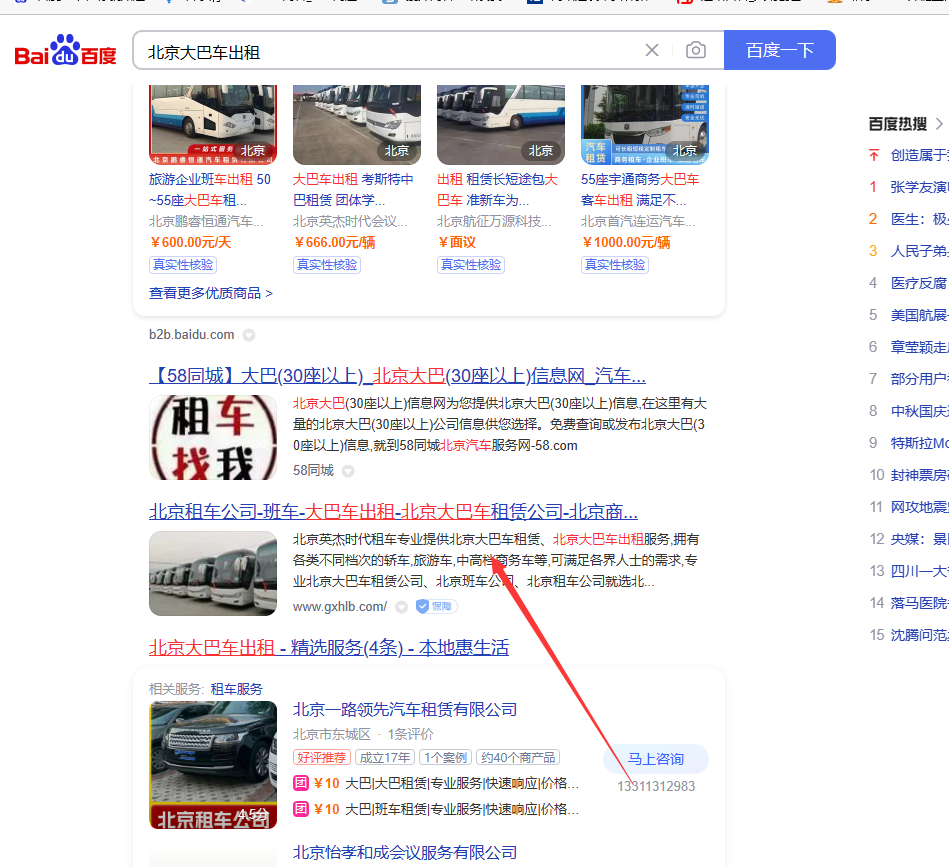Viewport: 949px width, 867px height.
Task: Open the 百度热搜 heading
Action: point(898,124)
